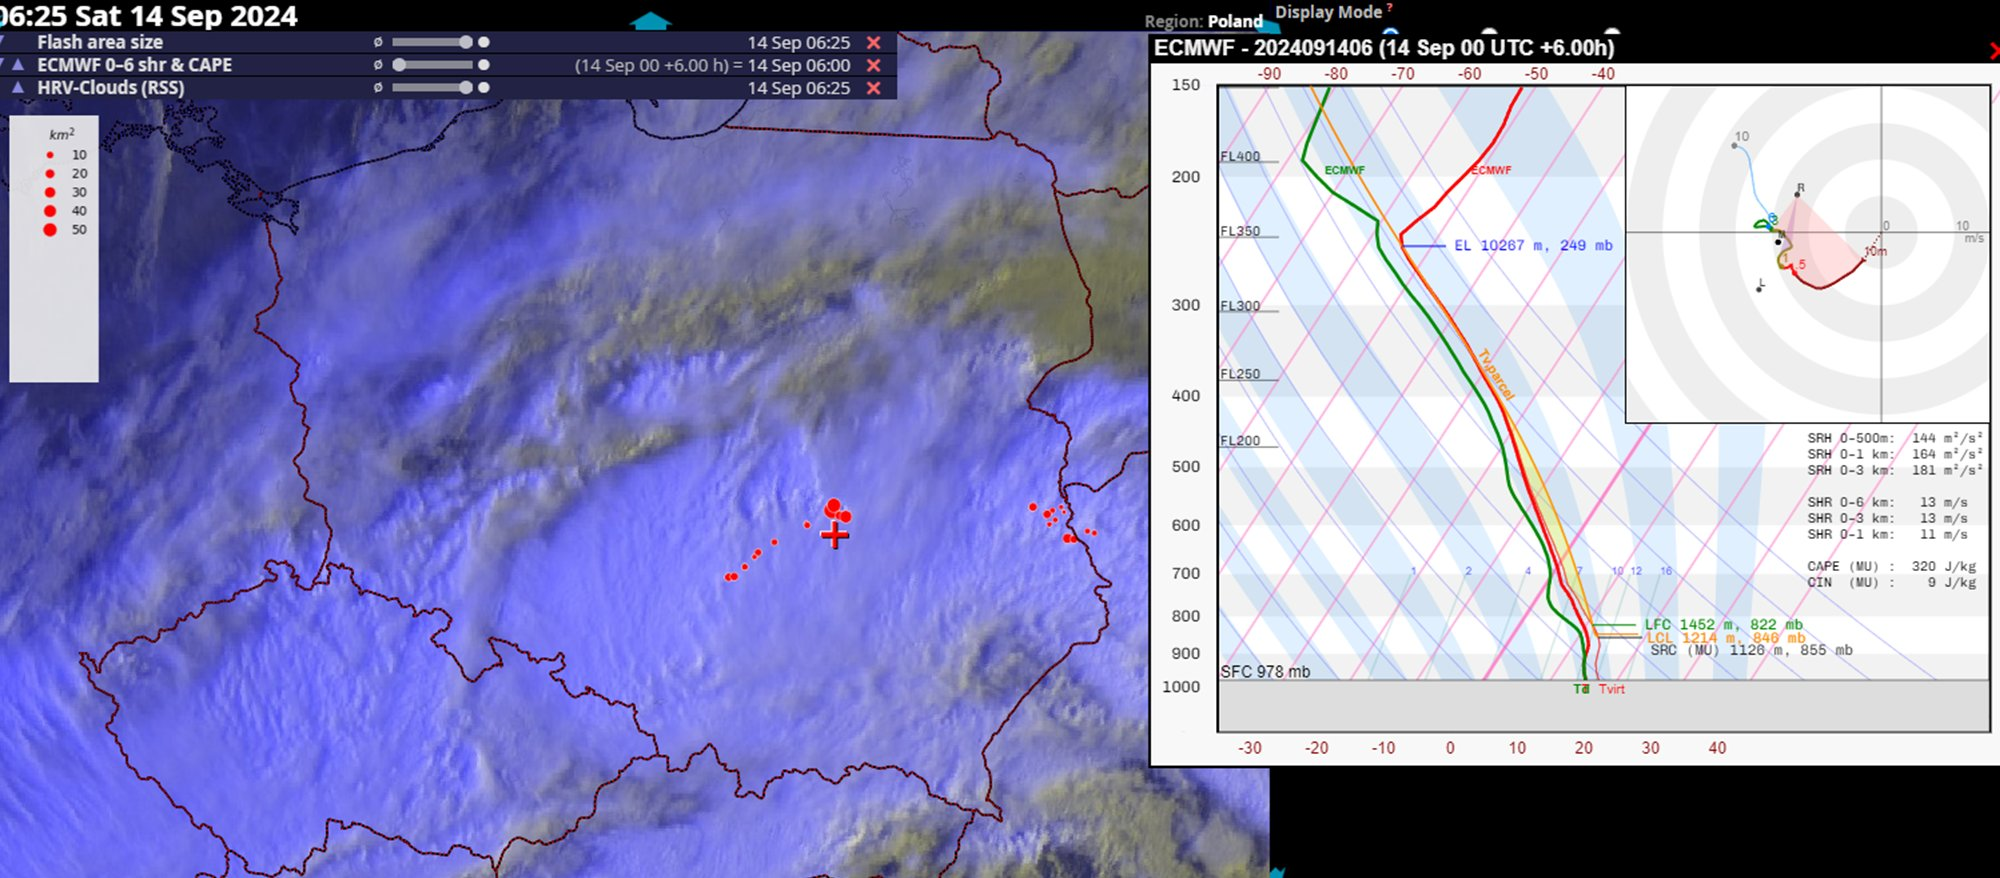The width and height of the screenshot is (2000, 878).
Task: Set HRV-Clouds (RSS) opacity to zero icon
Action: (x=378, y=88)
